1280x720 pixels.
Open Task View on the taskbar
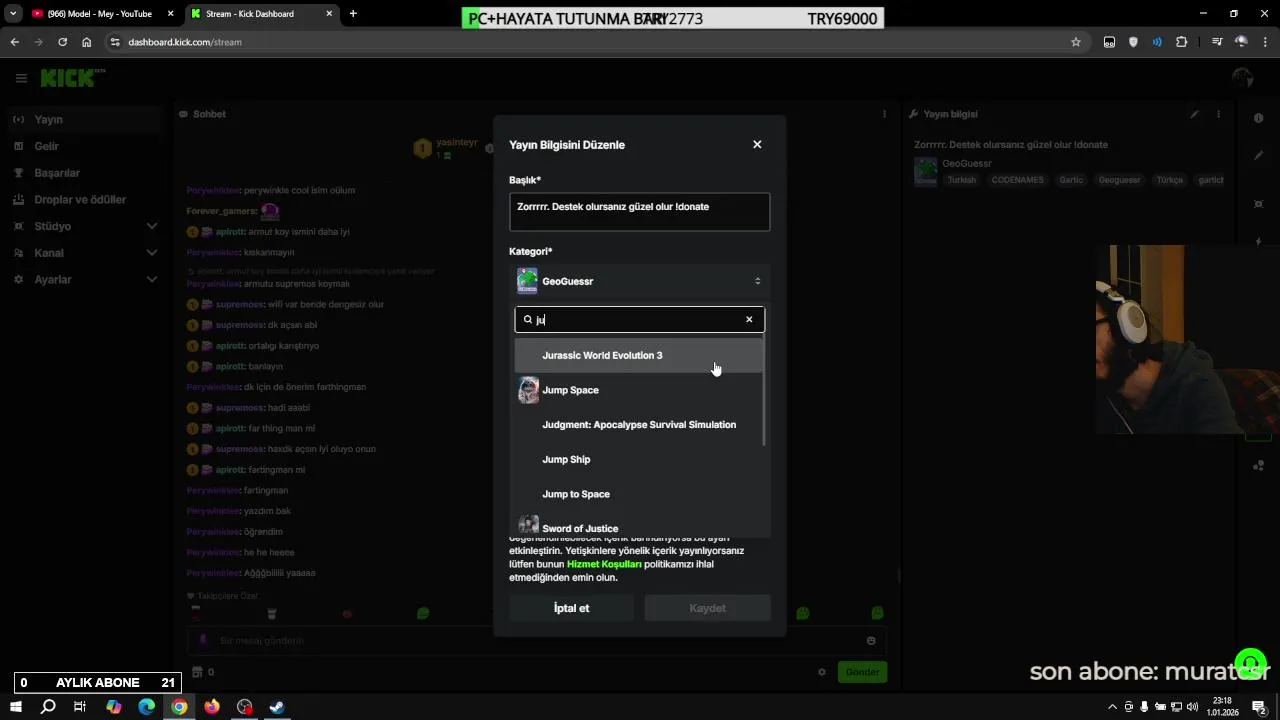[x=80, y=707]
